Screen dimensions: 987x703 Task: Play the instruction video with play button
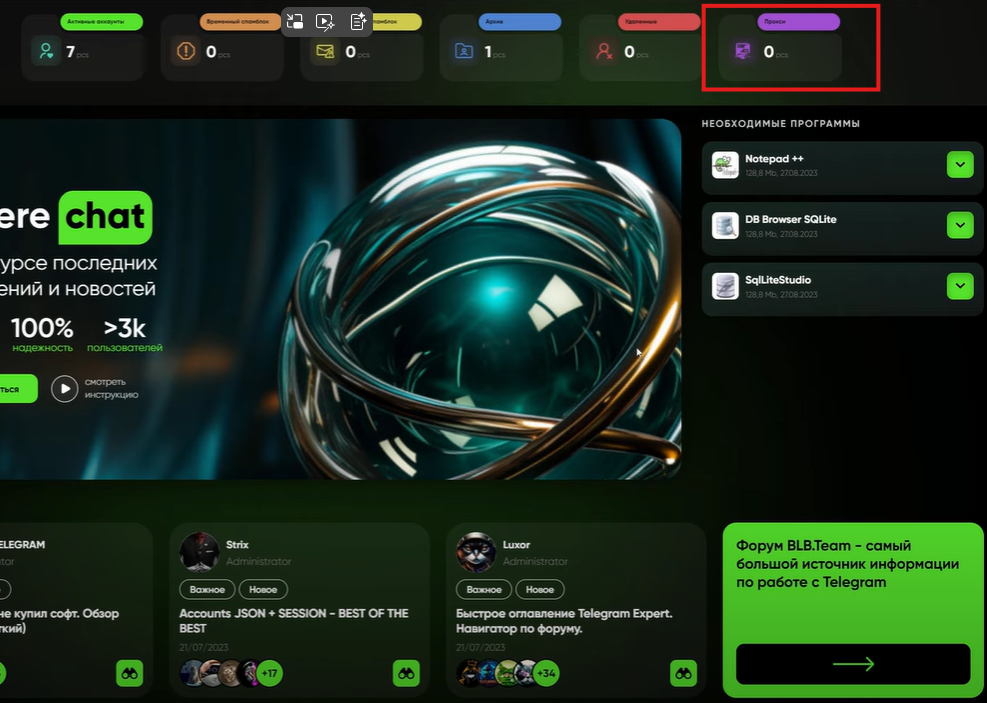pyautogui.click(x=64, y=389)
